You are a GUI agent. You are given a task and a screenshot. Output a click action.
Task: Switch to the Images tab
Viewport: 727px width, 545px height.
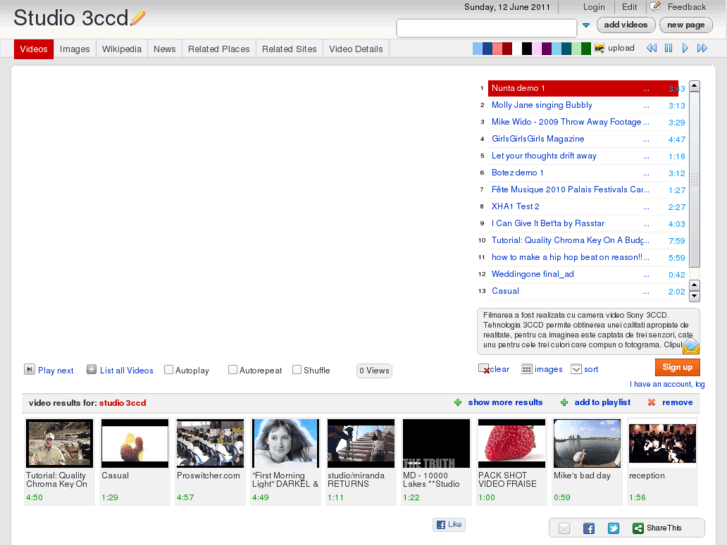(75, 49)
